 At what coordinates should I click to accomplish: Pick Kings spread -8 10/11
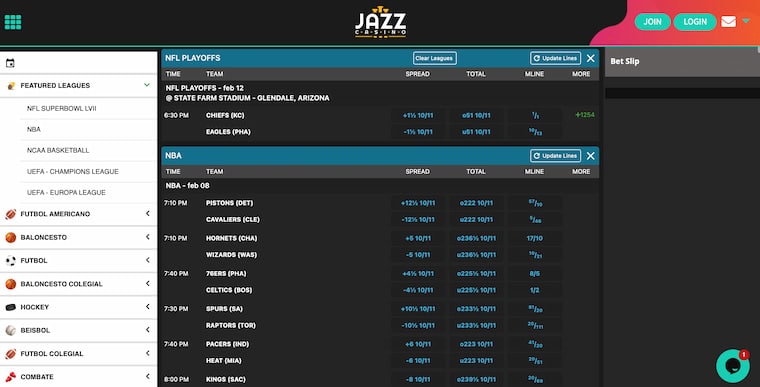tap(418, 380)
